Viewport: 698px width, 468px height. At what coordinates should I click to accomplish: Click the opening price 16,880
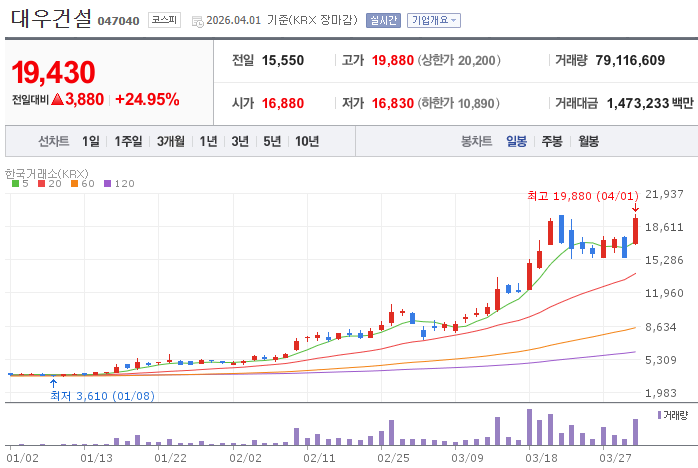[x=283, y=103]
